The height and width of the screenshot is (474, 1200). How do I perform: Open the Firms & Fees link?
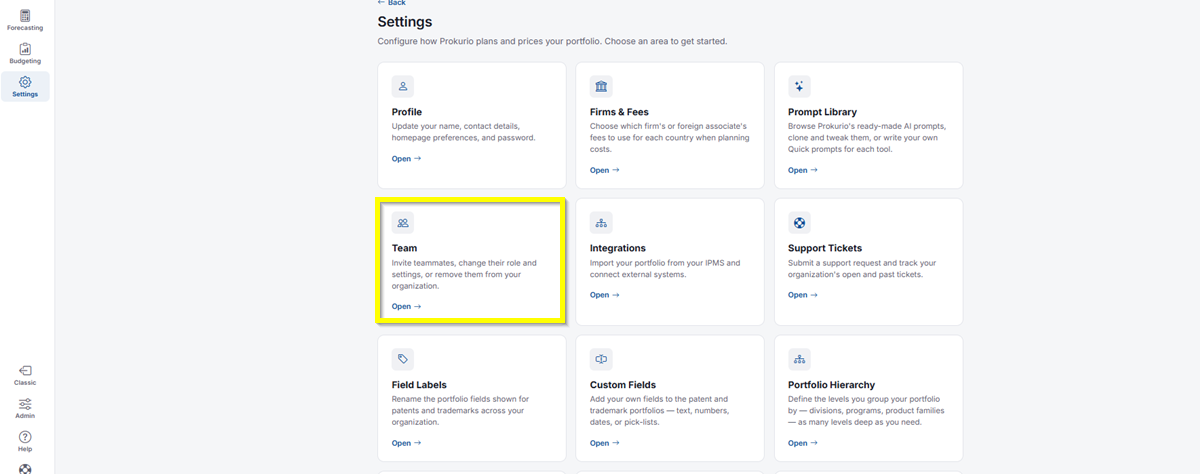[x=604, y=170]
